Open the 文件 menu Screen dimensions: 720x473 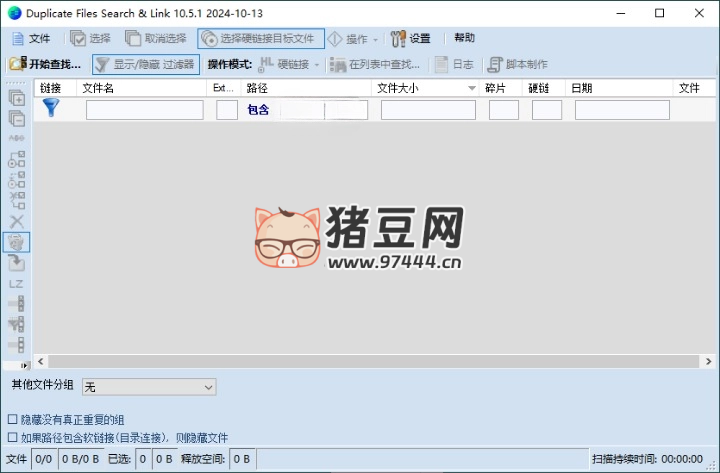coord(31,38)
